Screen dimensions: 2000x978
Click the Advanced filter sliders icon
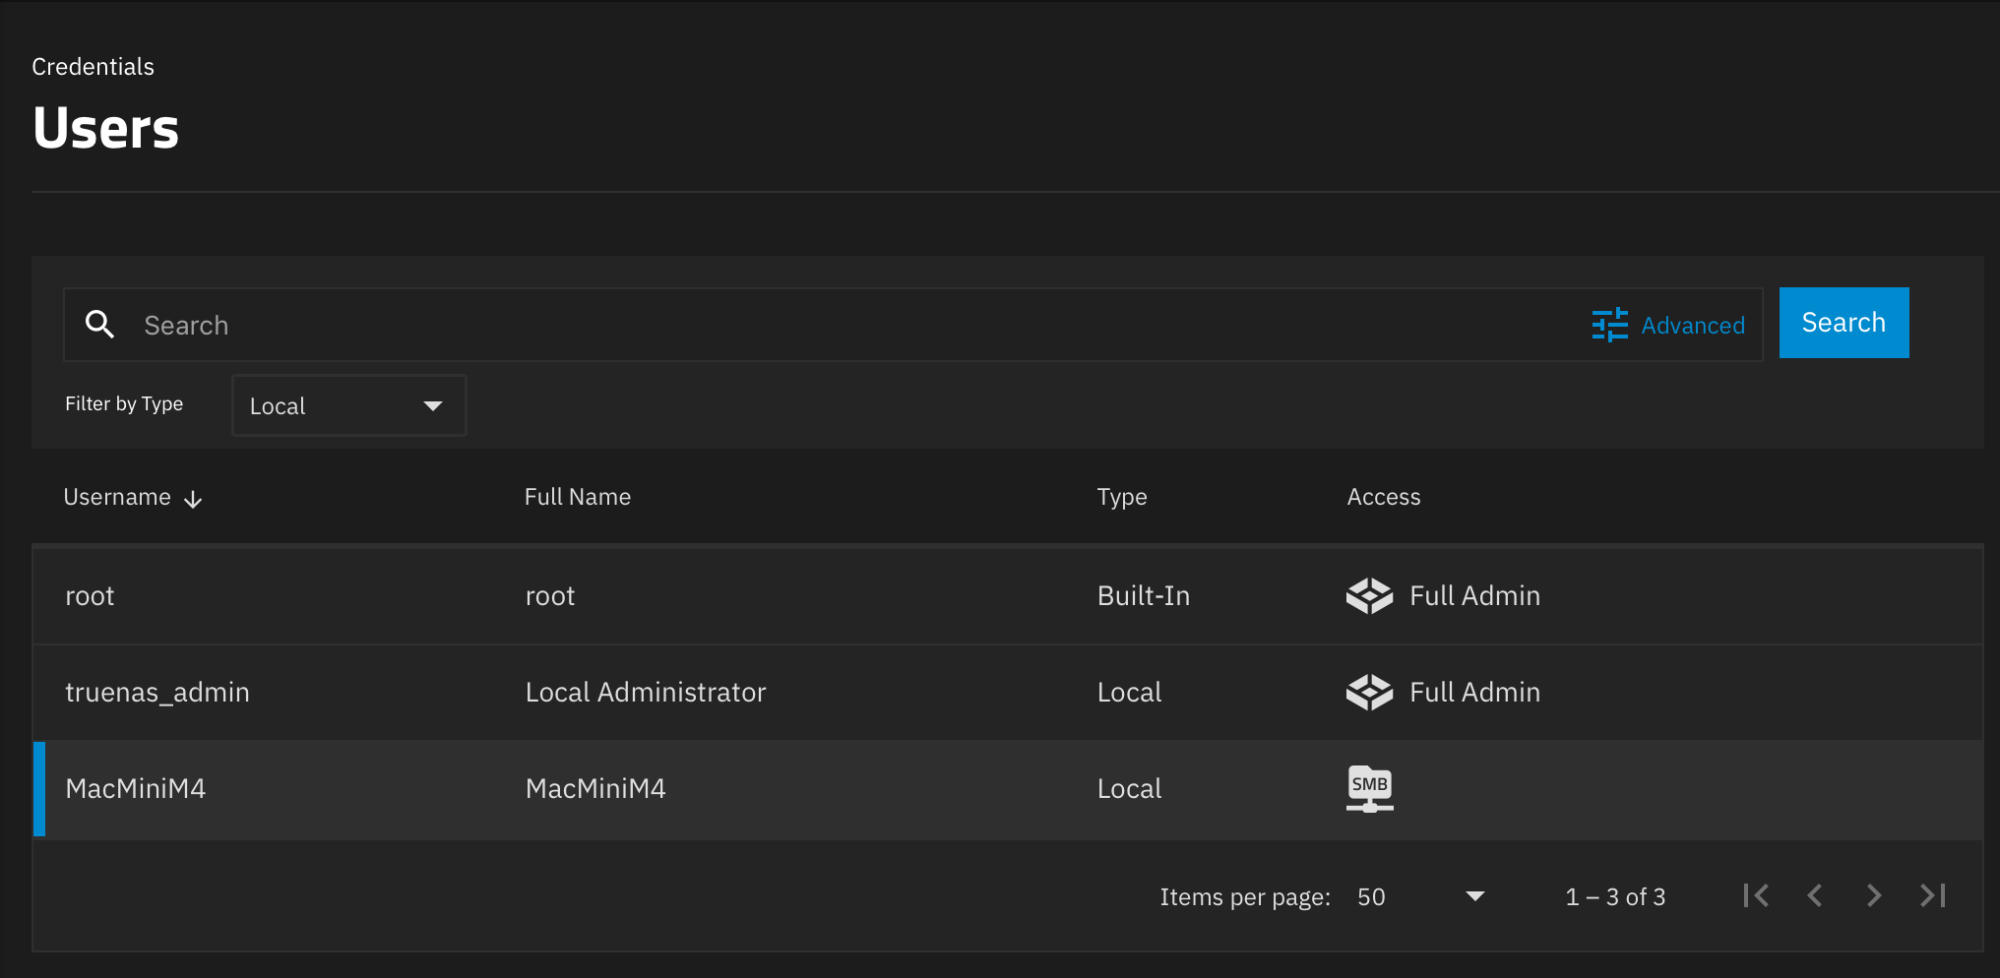tap(1609, 325)
